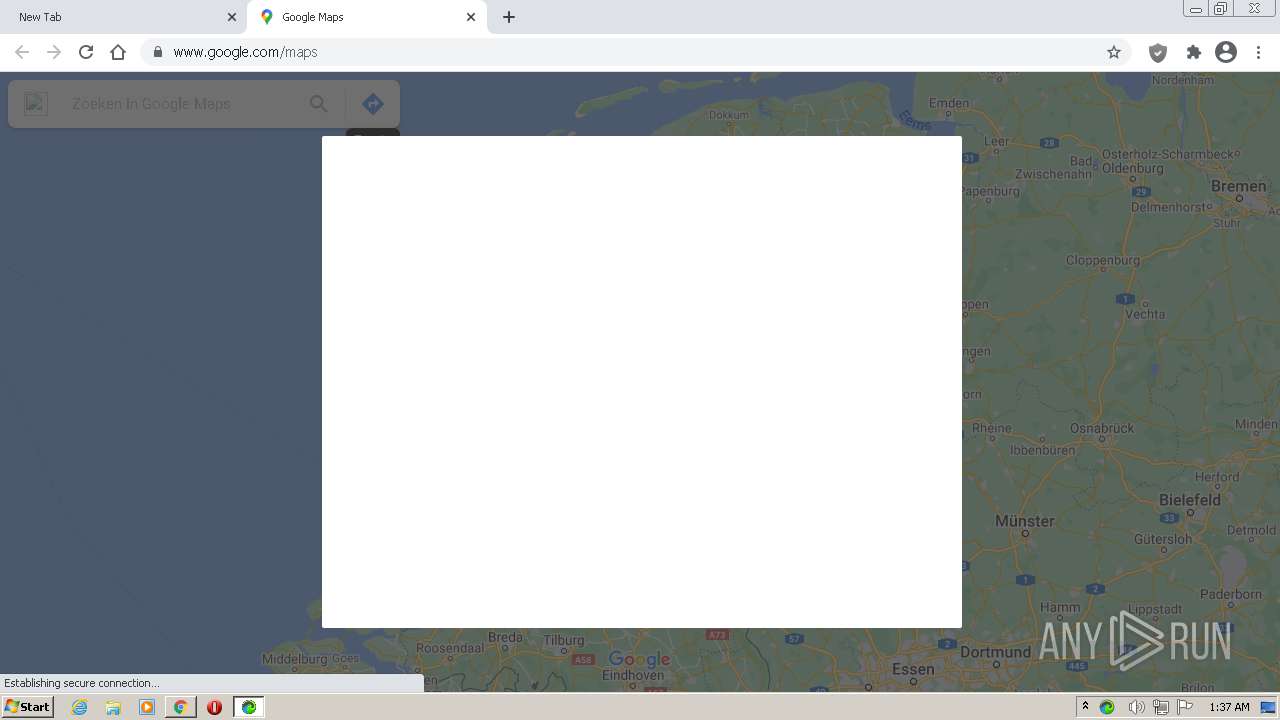
Task: Click the Google logo on the map
Action: click(x=639, y=659)
